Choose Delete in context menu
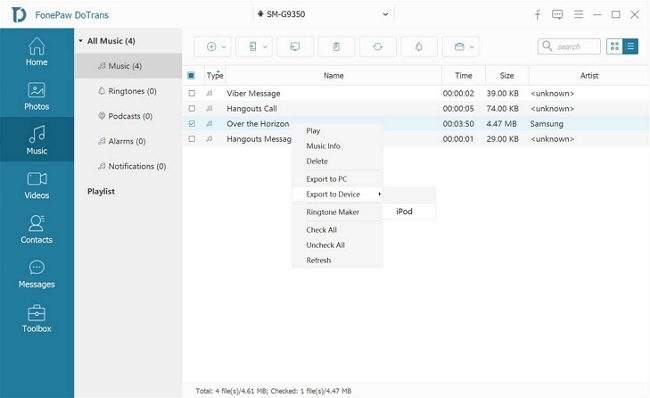The height and width of the screenshot is (398, 650). (337, 161)
